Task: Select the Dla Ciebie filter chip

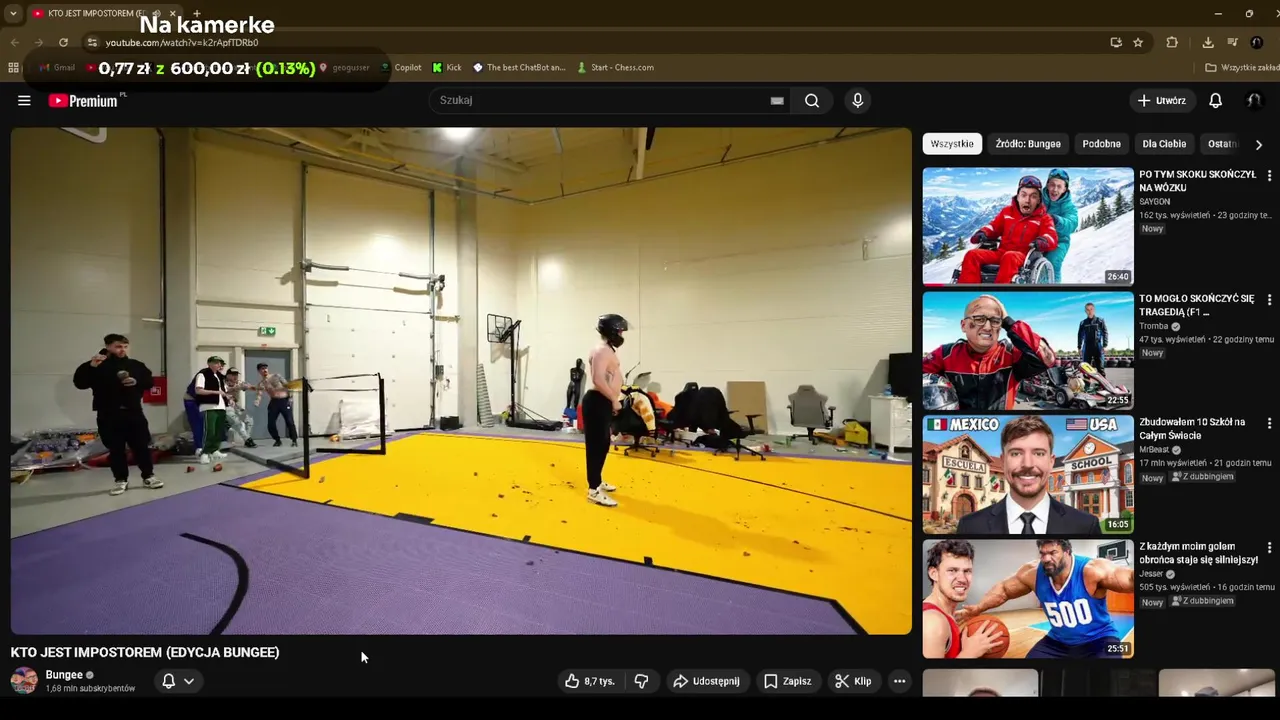Action: [1164, 144]
